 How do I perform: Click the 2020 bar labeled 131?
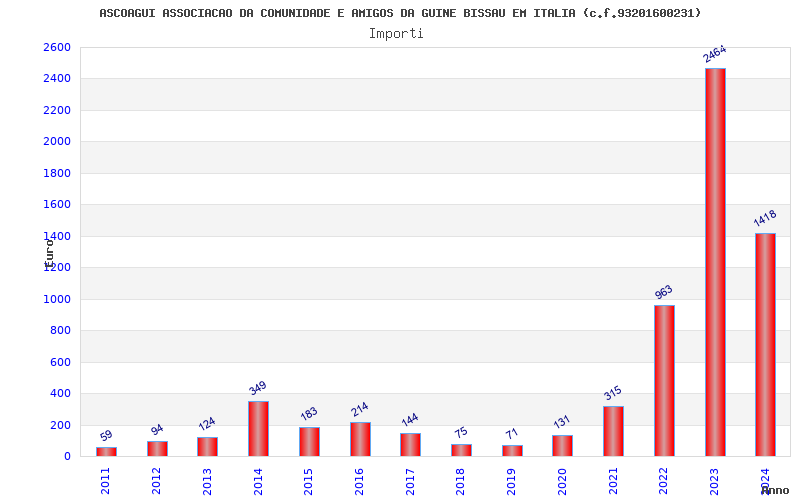[x=562, y=446]
